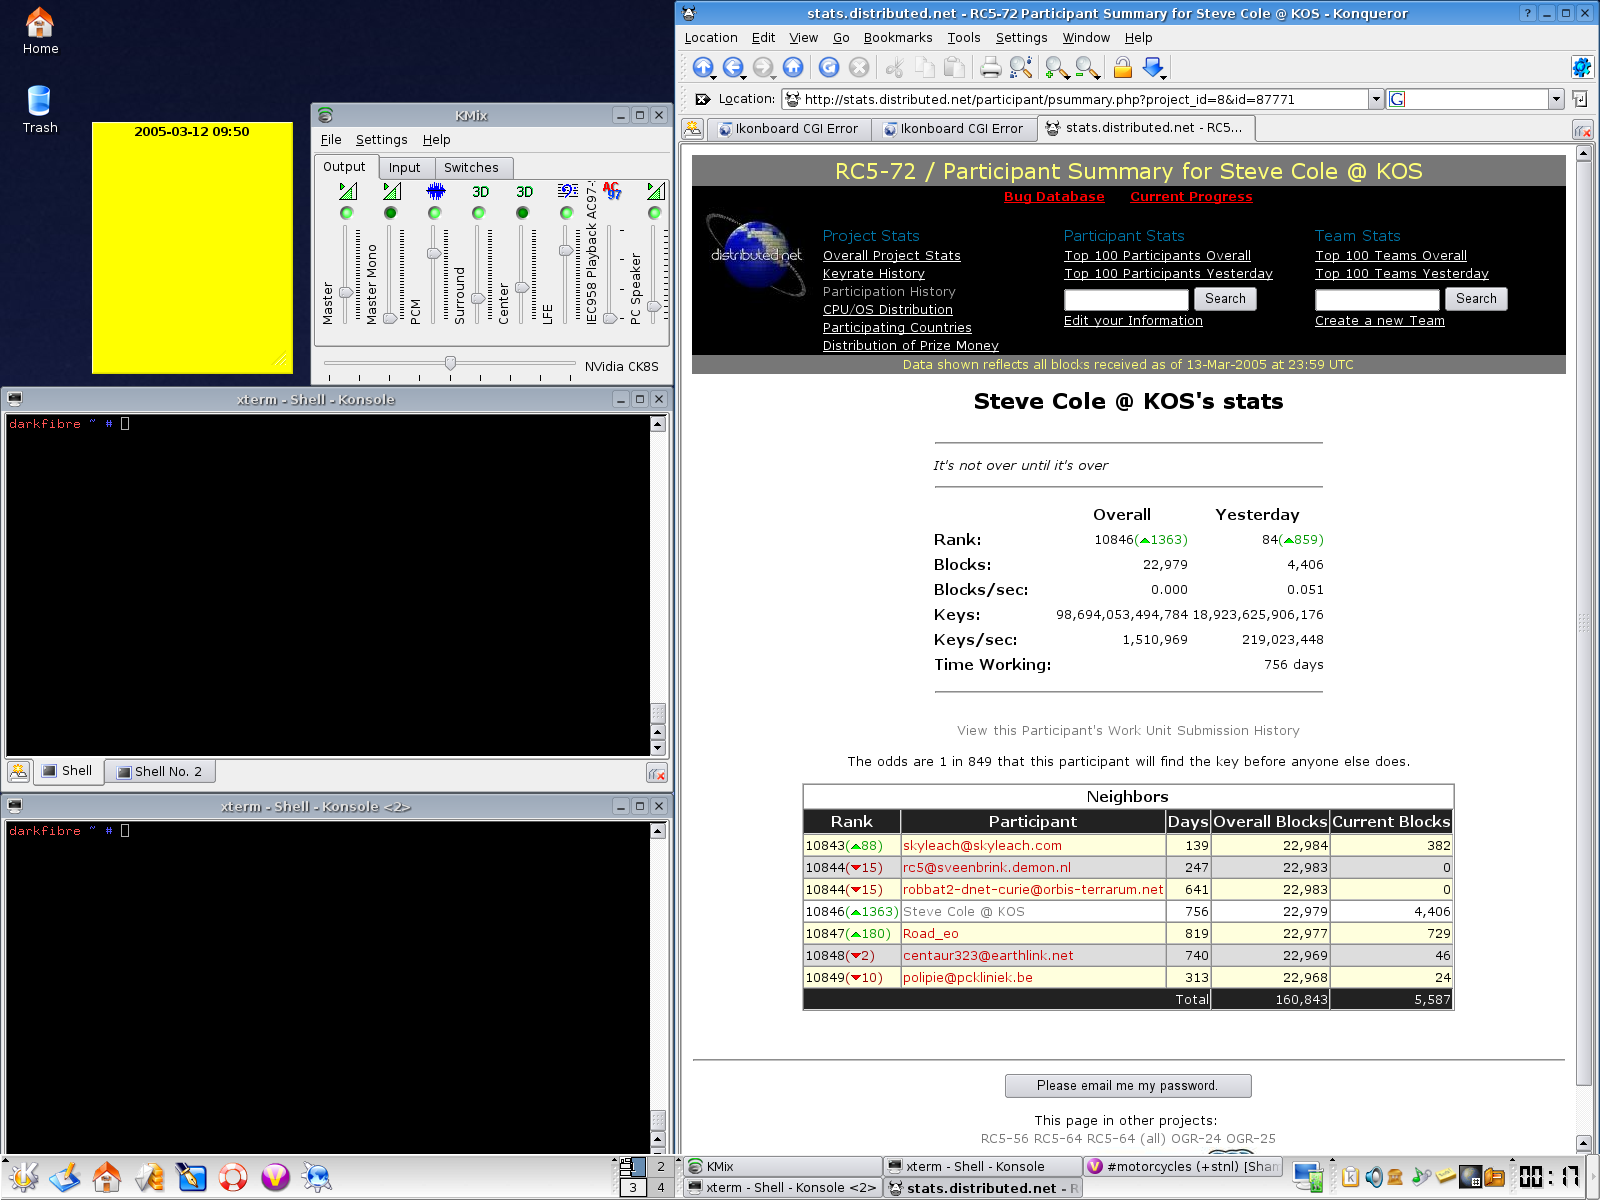This screenshot has height=1200, width=1600.
Task: Open the Help Center lifebuoy icon
Action: point(233,1177)
